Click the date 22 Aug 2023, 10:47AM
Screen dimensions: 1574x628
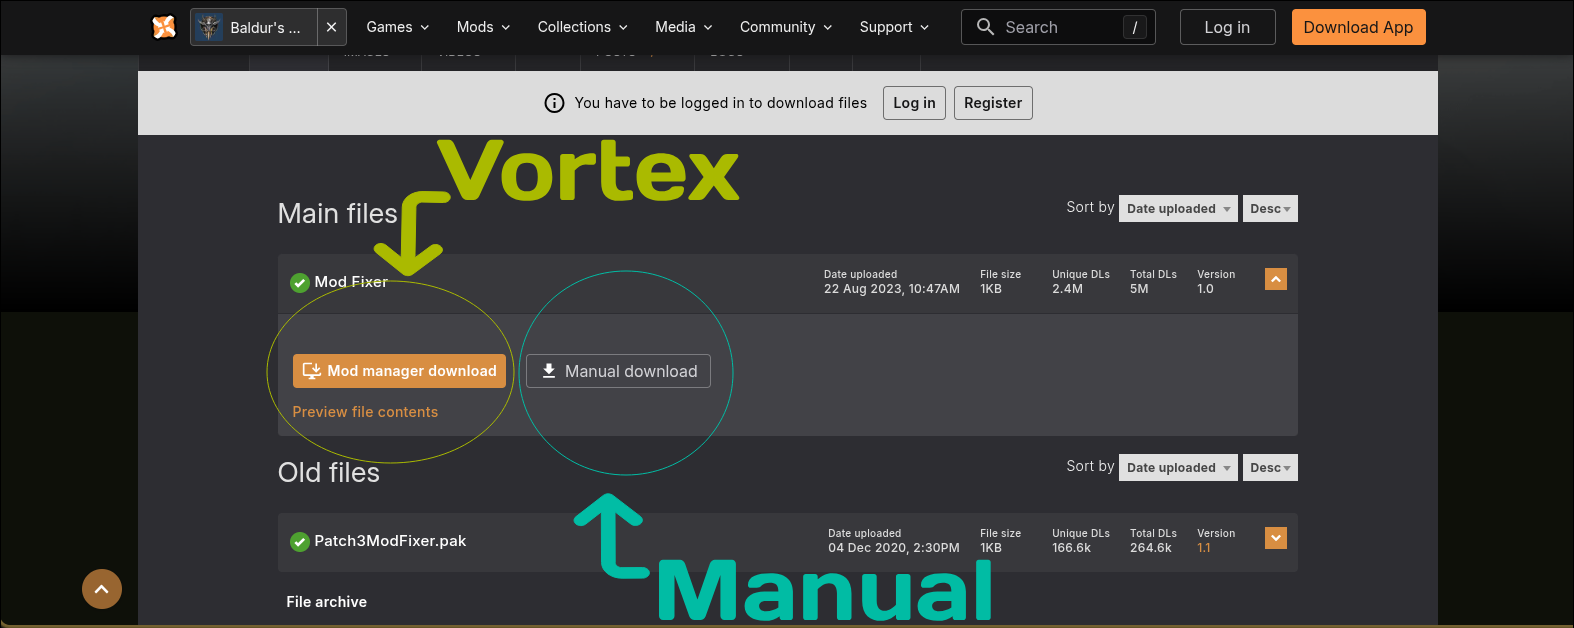(x=892, y=289)
